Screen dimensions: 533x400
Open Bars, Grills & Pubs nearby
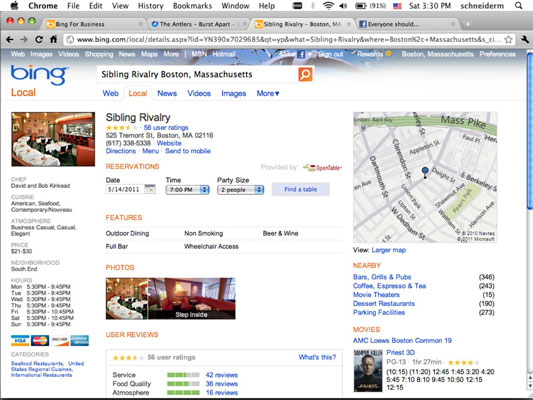click(382, 277)
